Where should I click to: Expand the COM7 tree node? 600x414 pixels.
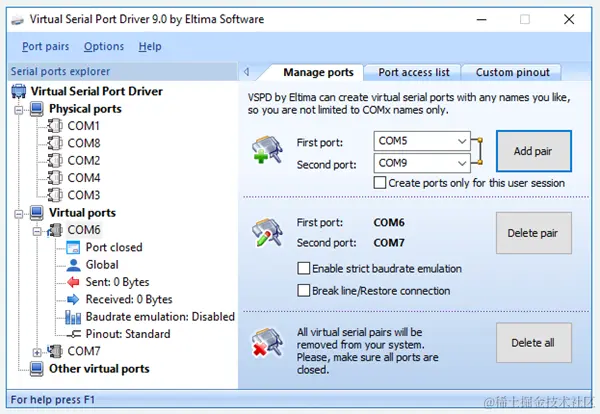[x=37, y=352]
